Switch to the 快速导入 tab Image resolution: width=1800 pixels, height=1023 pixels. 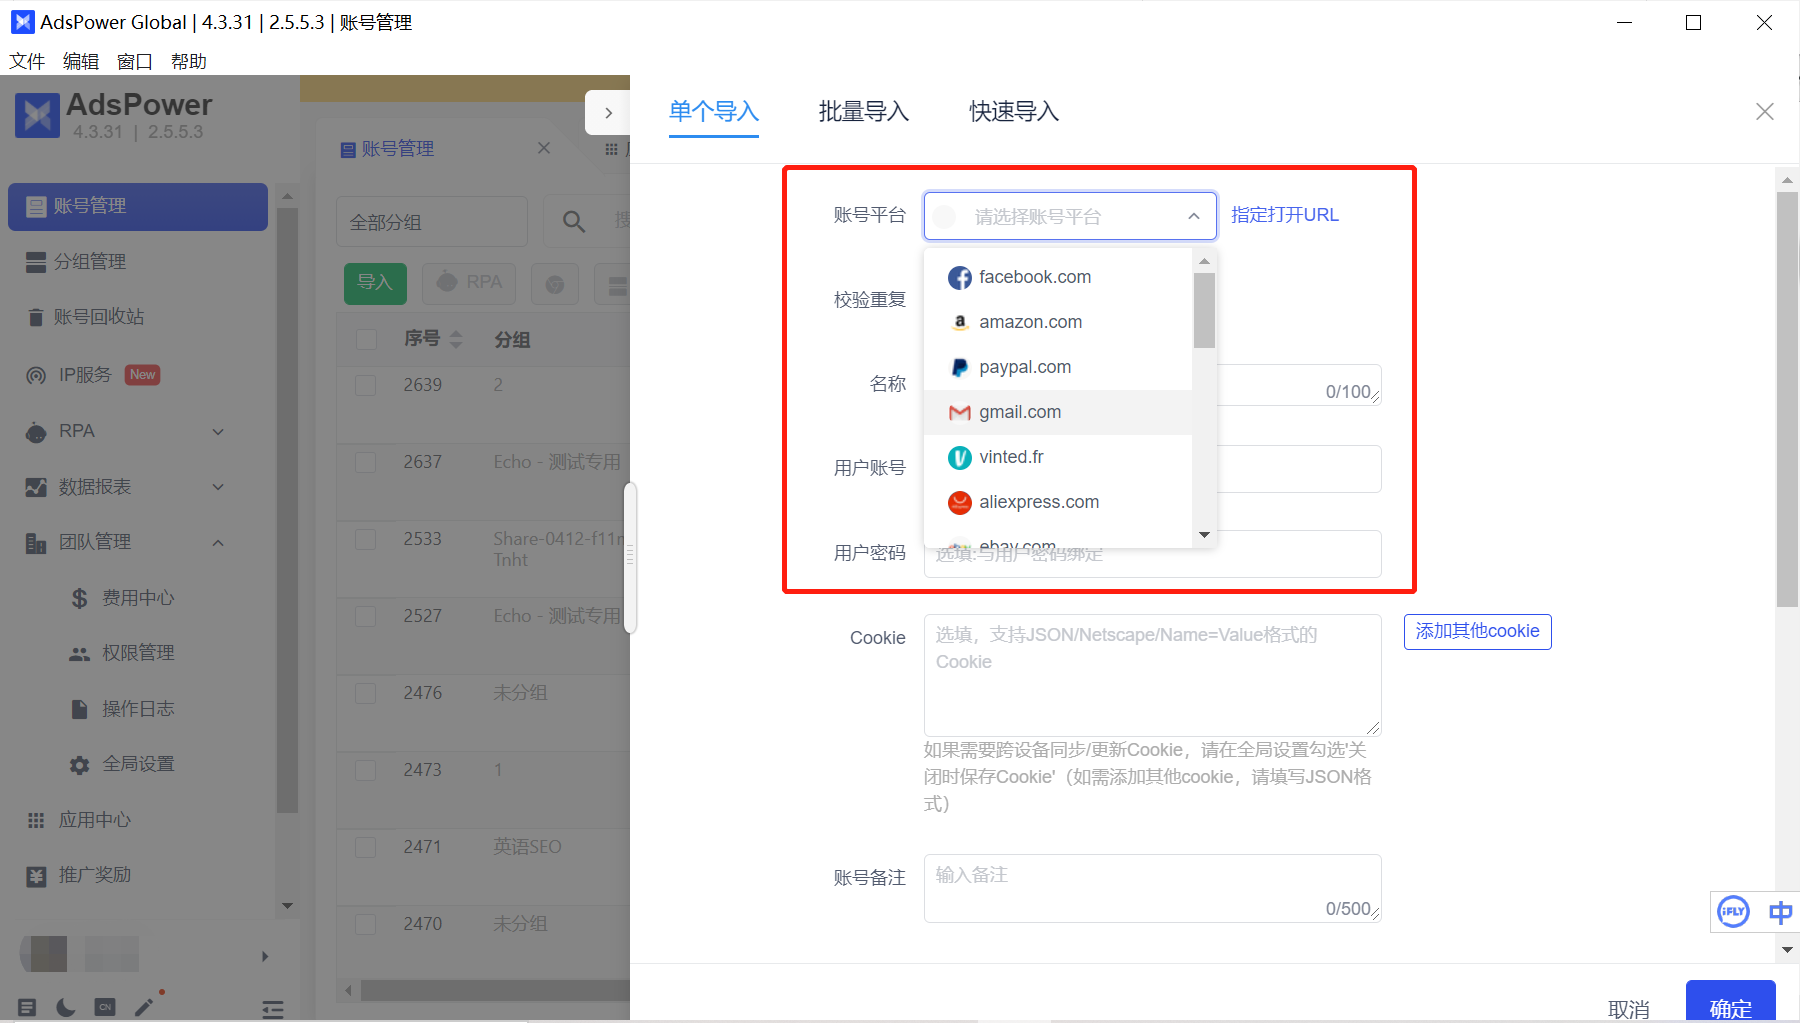pyautogui.click(x=1014, y=111)
